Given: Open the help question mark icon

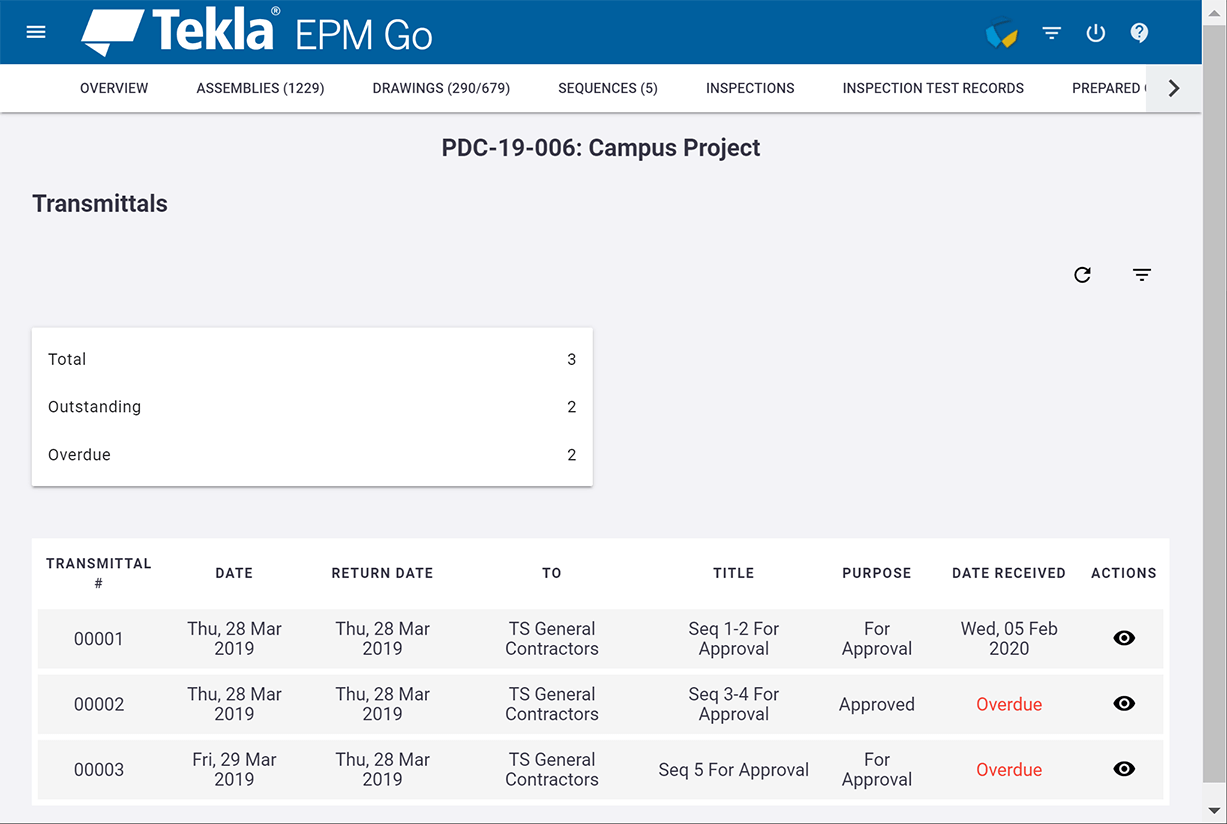Looking at the screenshot, I should 1139,33.
